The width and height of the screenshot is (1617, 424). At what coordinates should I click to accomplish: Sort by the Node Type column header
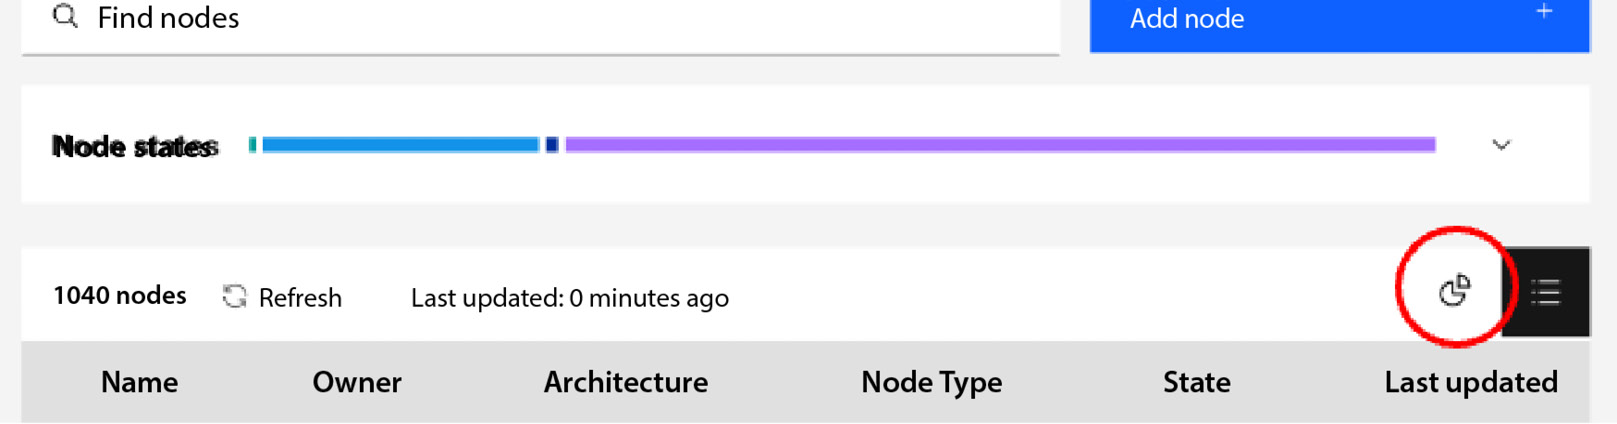932,382
